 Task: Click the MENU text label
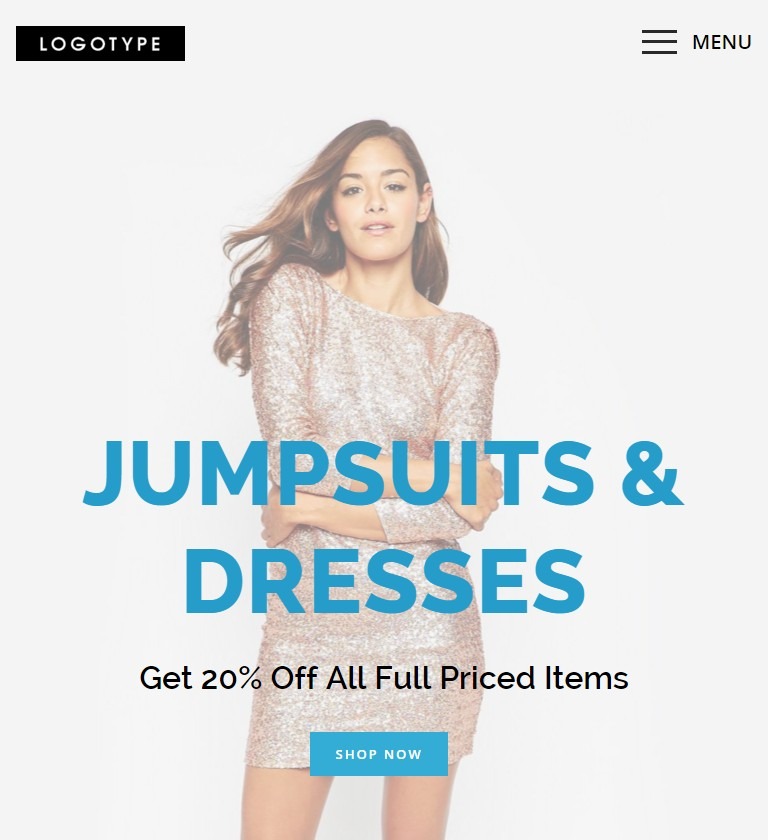point(721,42)
